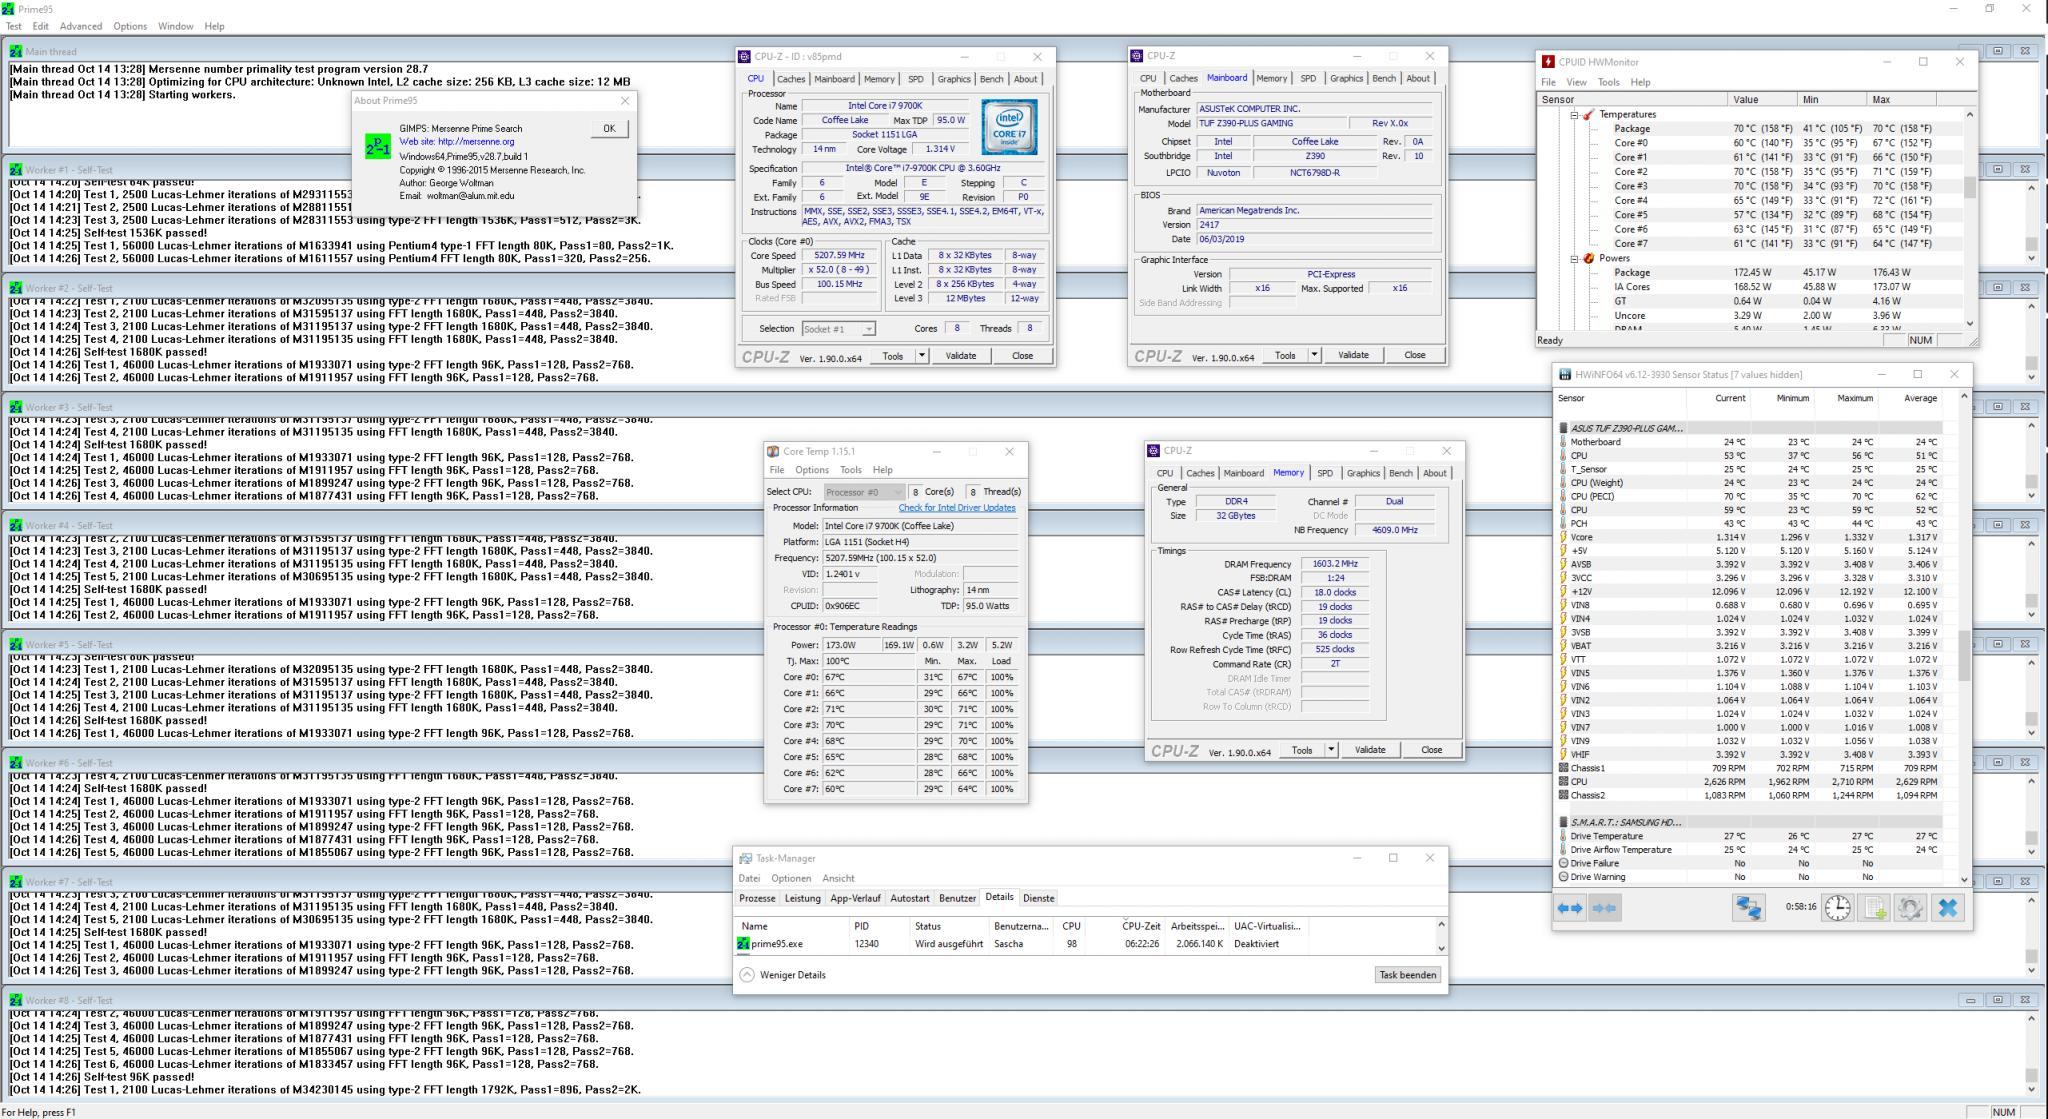Click Core Temp title bar app icon
The height and width of the screenshot is (1119, 2048).
773,452
